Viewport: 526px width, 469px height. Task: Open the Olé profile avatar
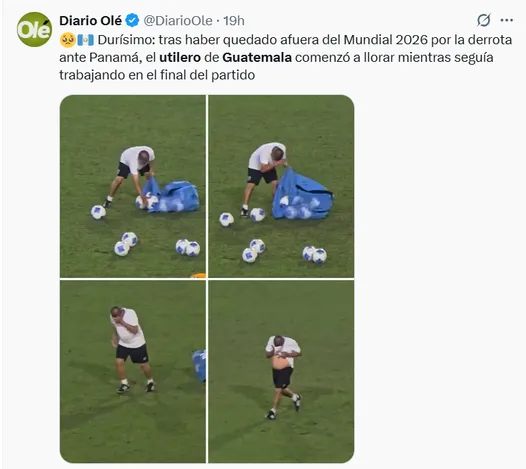pos(34,30)
